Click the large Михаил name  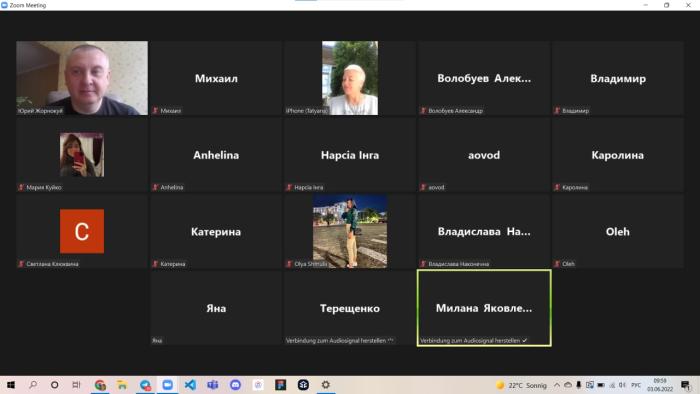click(x=216, y=79)
